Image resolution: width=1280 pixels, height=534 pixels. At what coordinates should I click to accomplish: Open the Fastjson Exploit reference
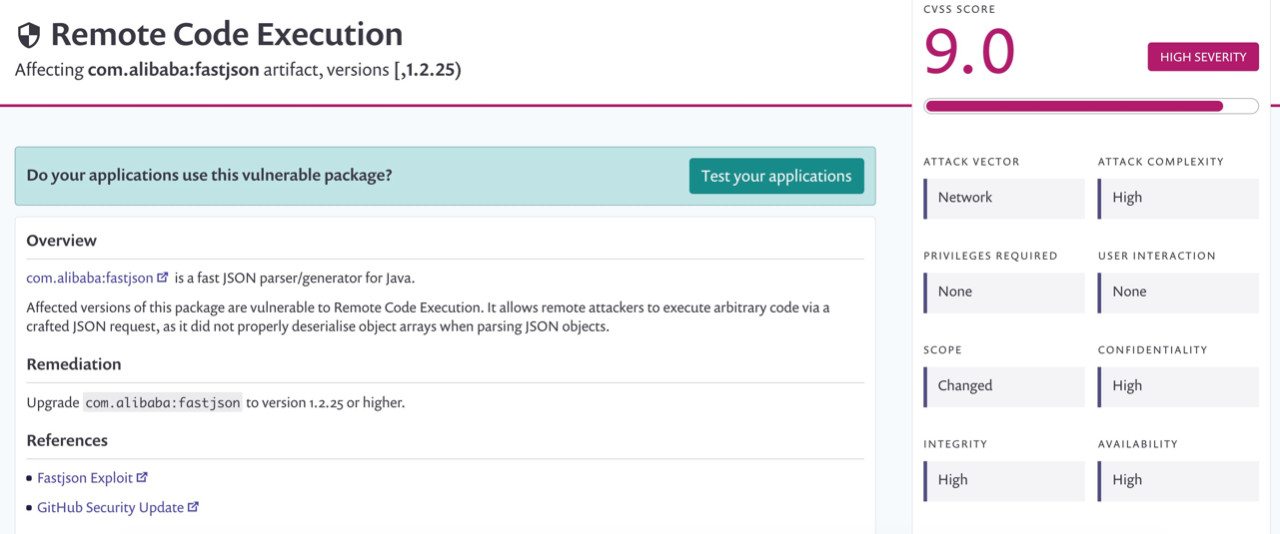pyautogui.click(x=85, y=478)
